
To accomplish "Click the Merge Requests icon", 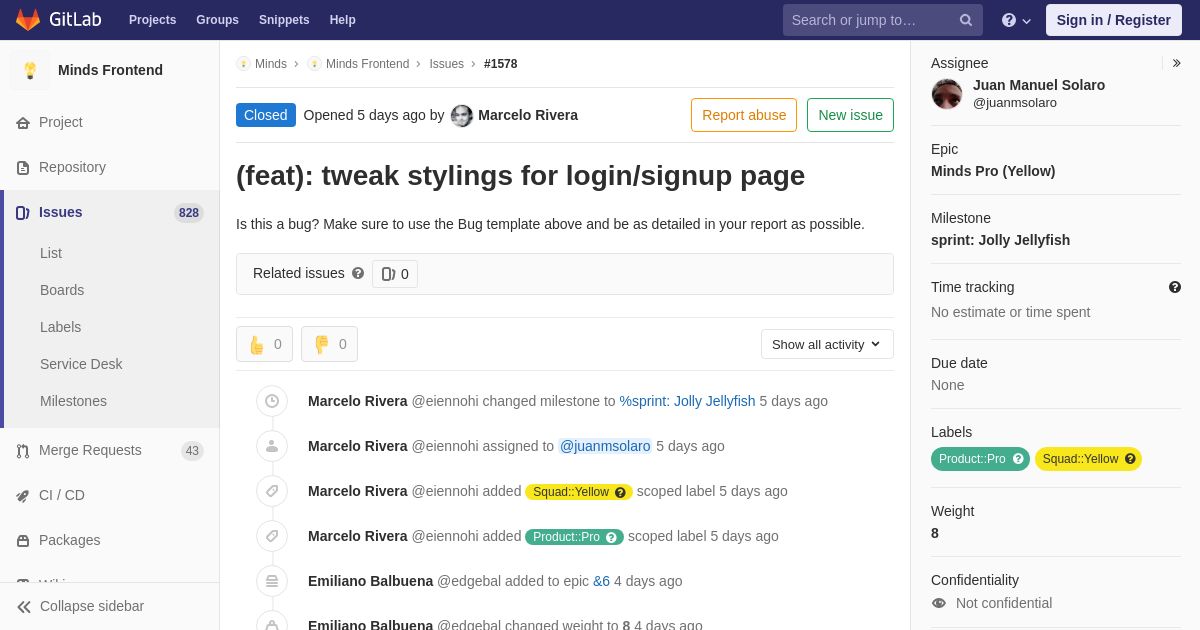I will pyautogui.click(x=23, y=451).
